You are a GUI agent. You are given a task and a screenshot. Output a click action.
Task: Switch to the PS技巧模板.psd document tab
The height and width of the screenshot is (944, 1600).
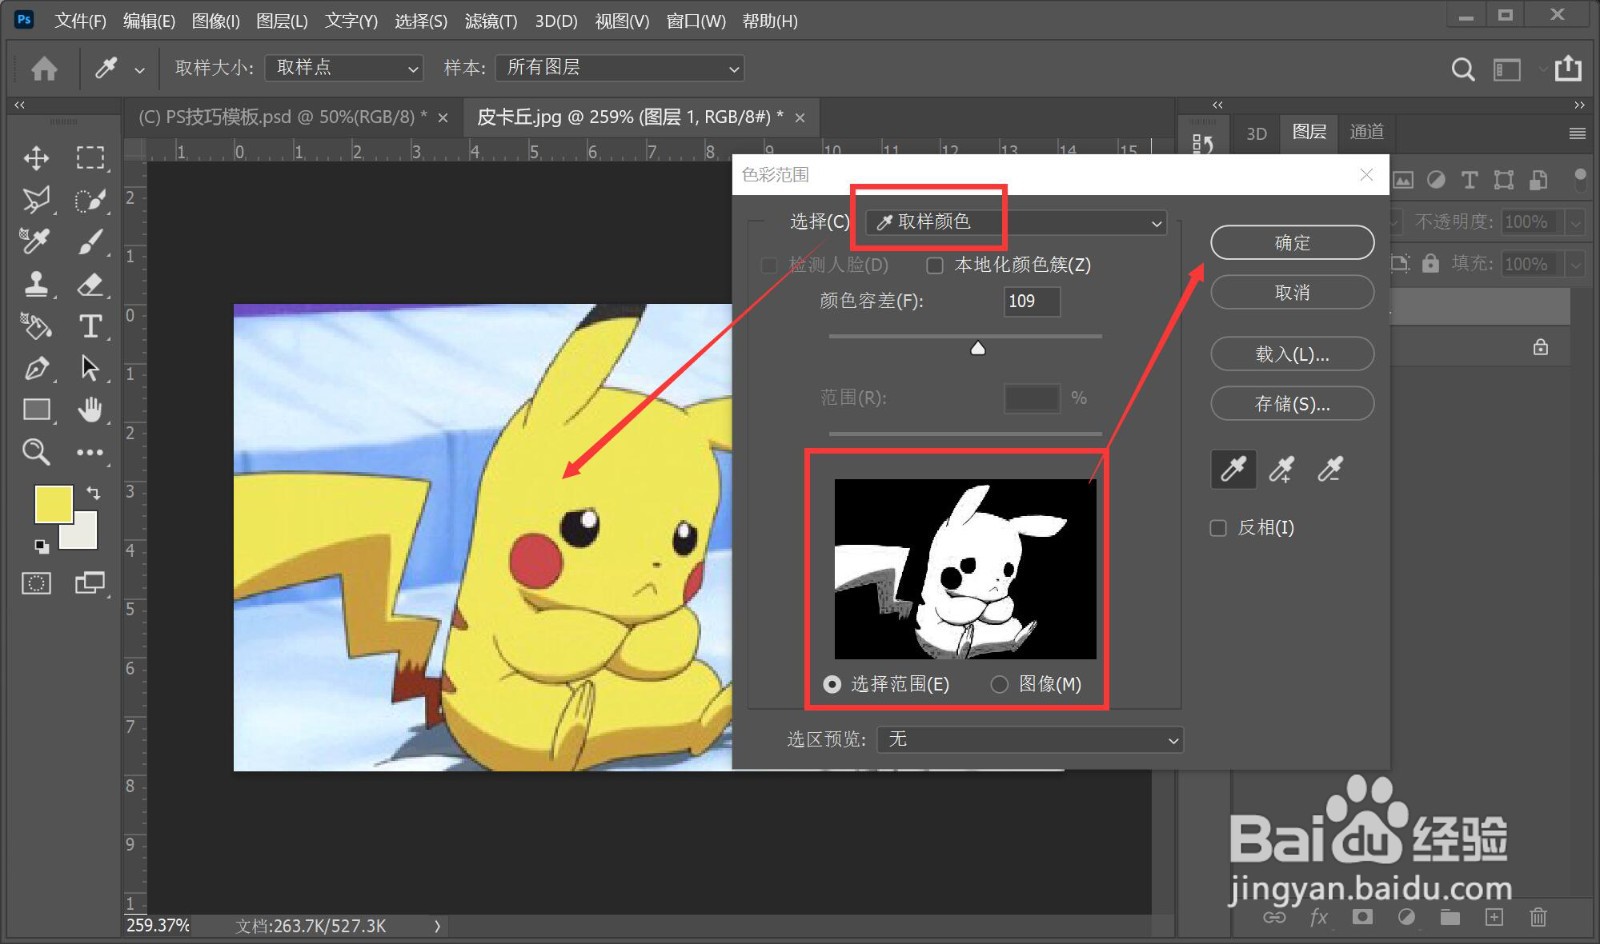click(282, 117)
